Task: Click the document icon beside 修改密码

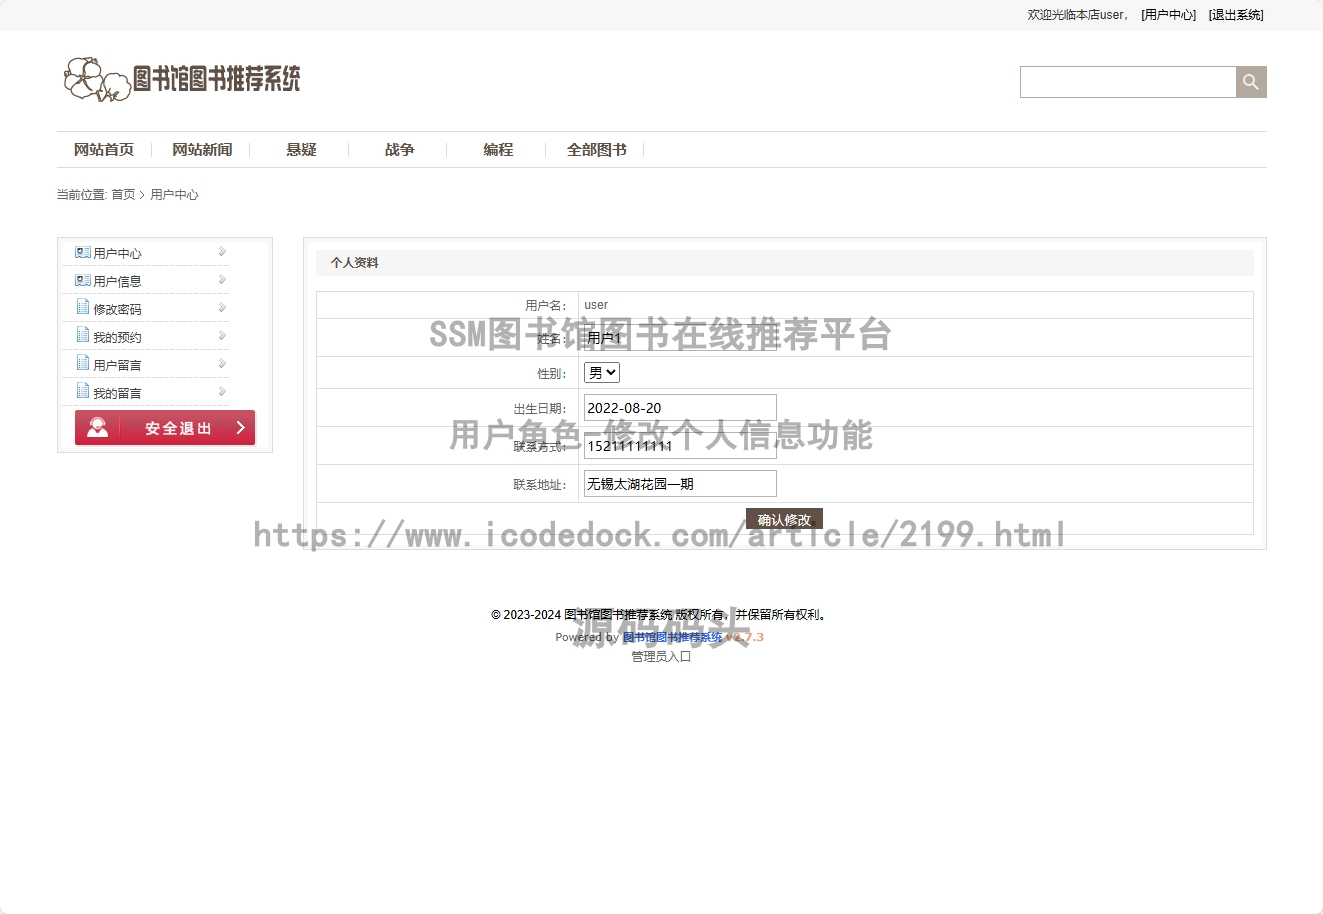Action: tap(83, 308)
